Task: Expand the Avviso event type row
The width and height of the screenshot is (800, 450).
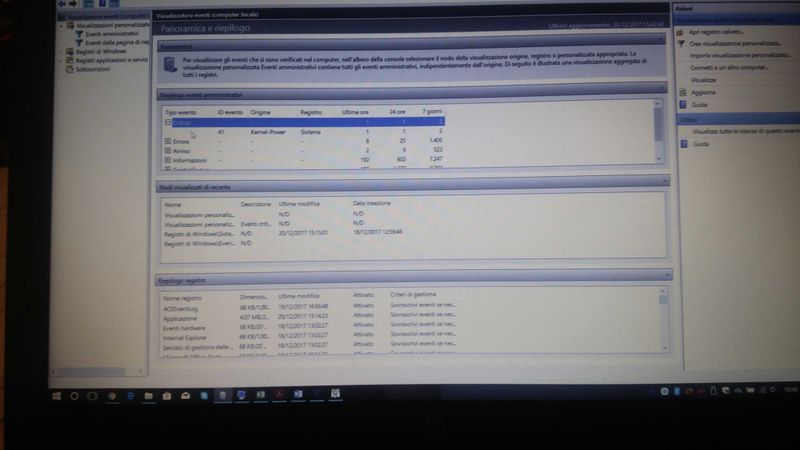Action: tap(168, 151)
